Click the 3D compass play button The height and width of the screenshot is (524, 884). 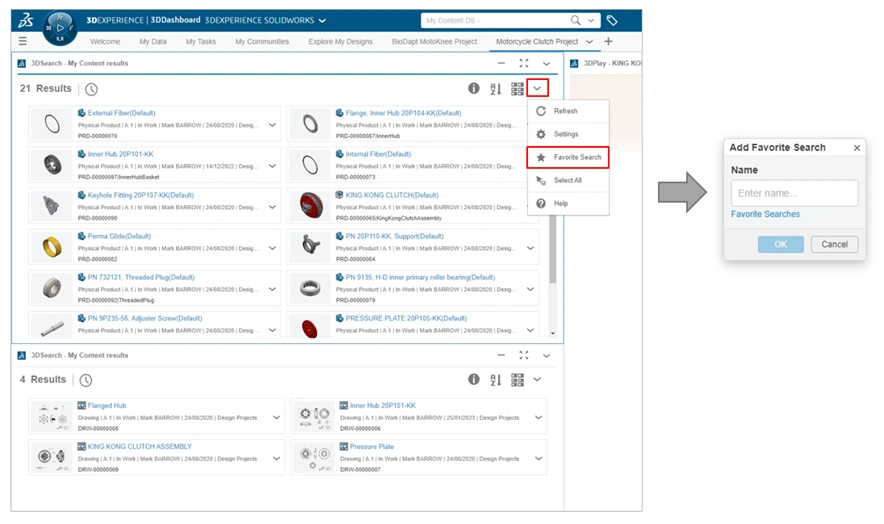pos(60,28)
